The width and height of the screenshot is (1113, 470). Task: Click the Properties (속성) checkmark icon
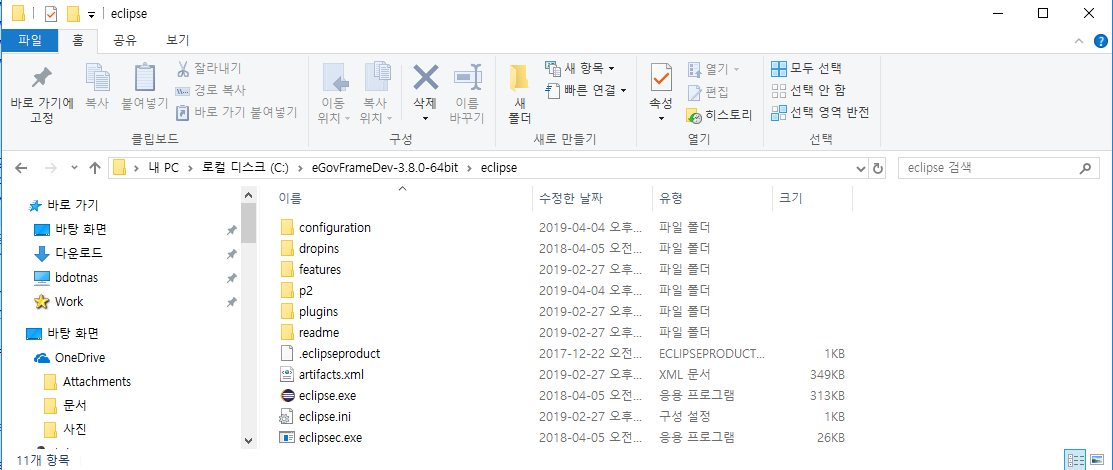(661, 76)
